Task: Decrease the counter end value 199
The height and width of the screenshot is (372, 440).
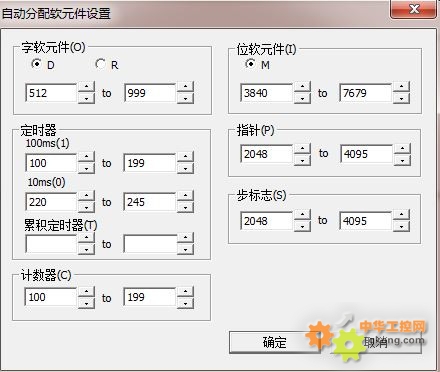Action: pos(185,303)
